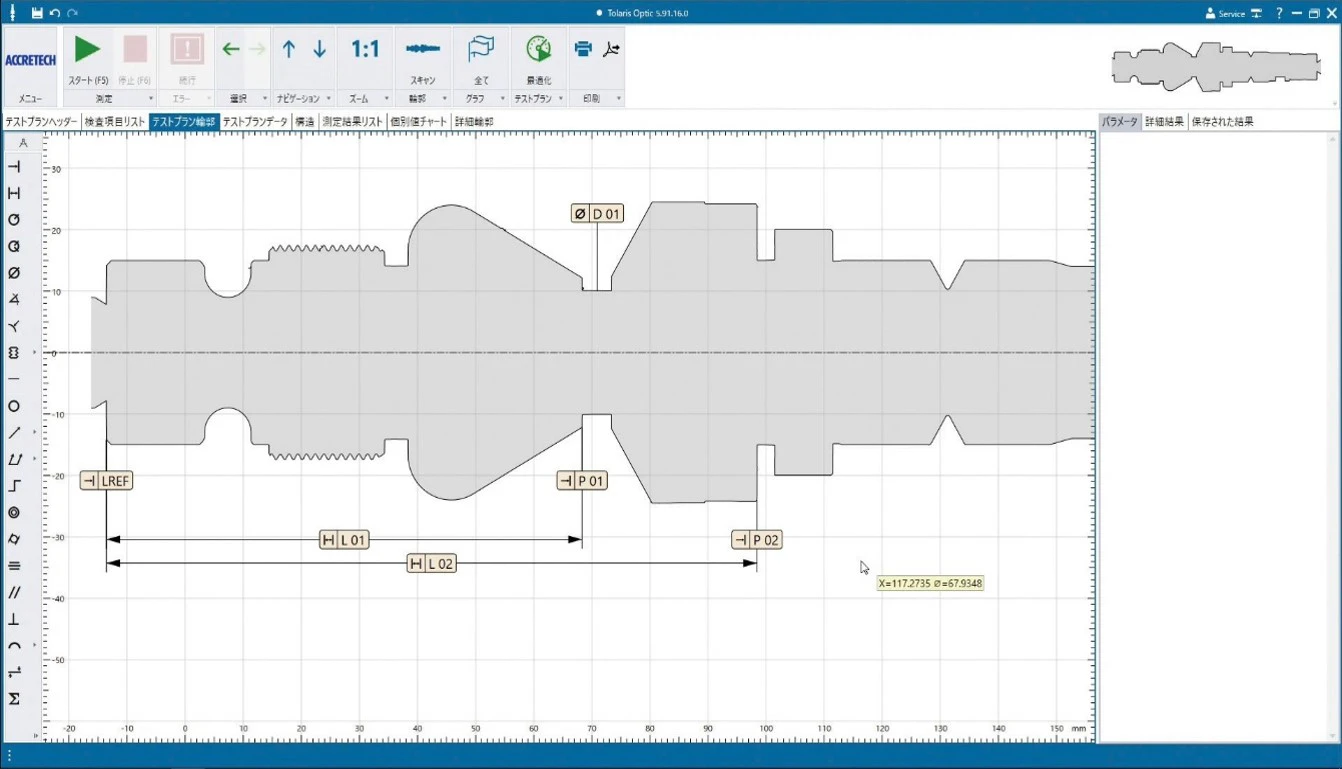Select the D 01 diameter label on drawing
This screenshot has width=1342, height=769.
(597, 214)
